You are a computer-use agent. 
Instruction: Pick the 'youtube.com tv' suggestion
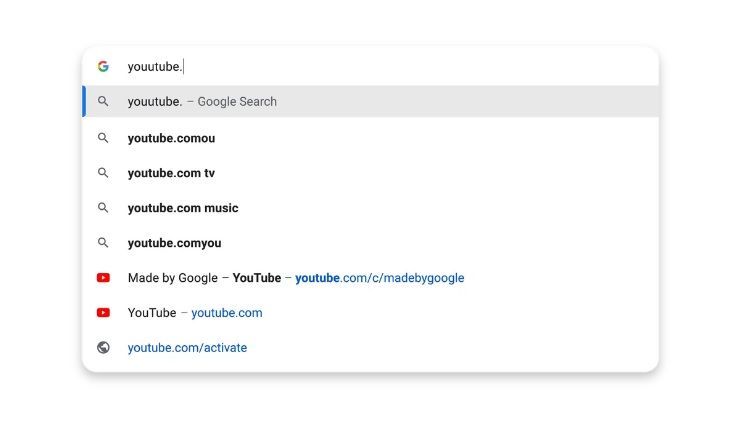370,173
